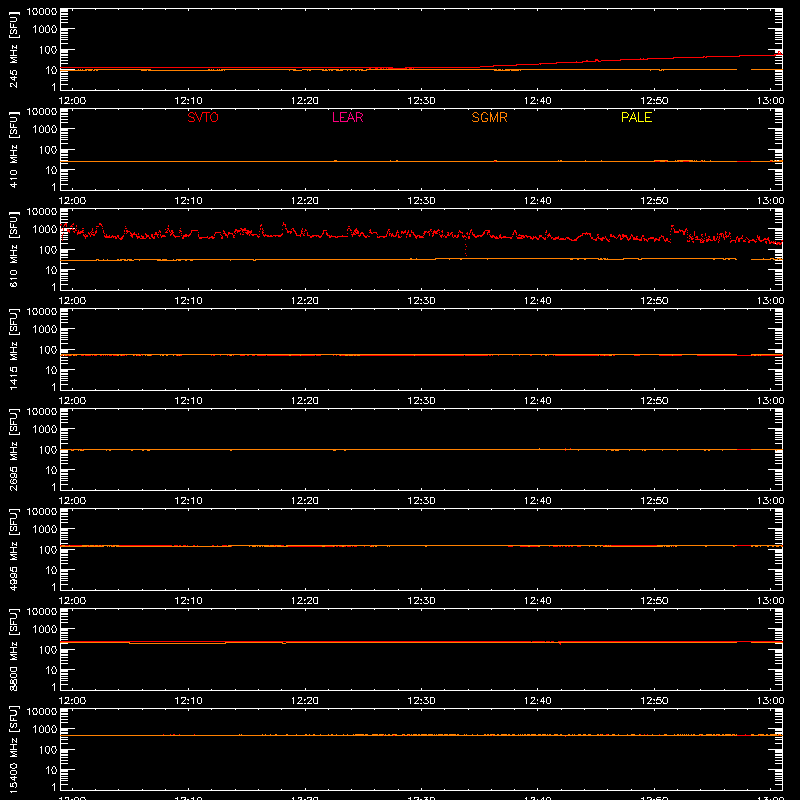
Task: Click 12:00 time label under 245 MHz plot
Action: [x=72, y=101]
